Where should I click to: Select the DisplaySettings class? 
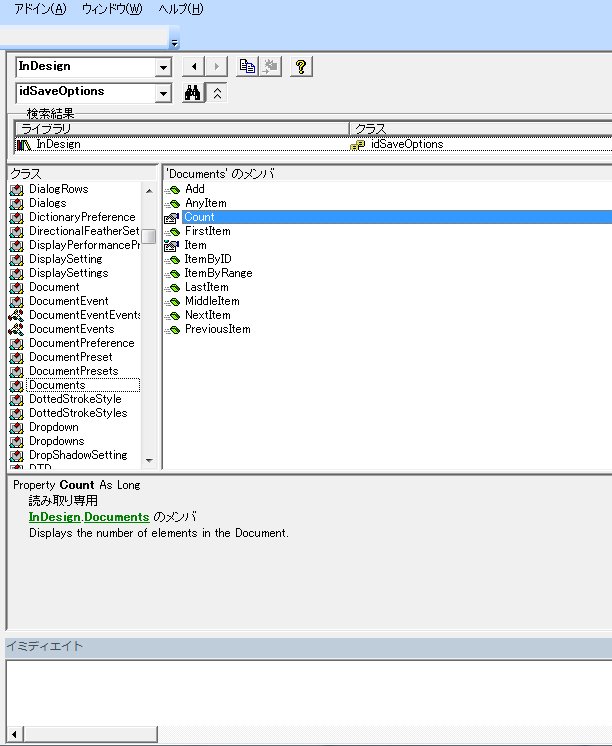click(x=69, y=273)
